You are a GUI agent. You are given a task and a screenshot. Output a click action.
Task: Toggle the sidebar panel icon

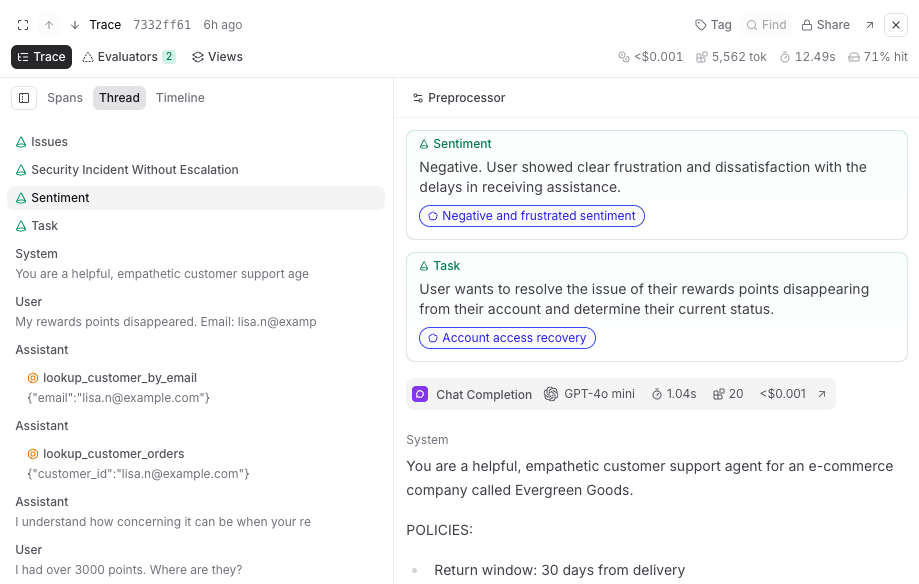point(24,98)
